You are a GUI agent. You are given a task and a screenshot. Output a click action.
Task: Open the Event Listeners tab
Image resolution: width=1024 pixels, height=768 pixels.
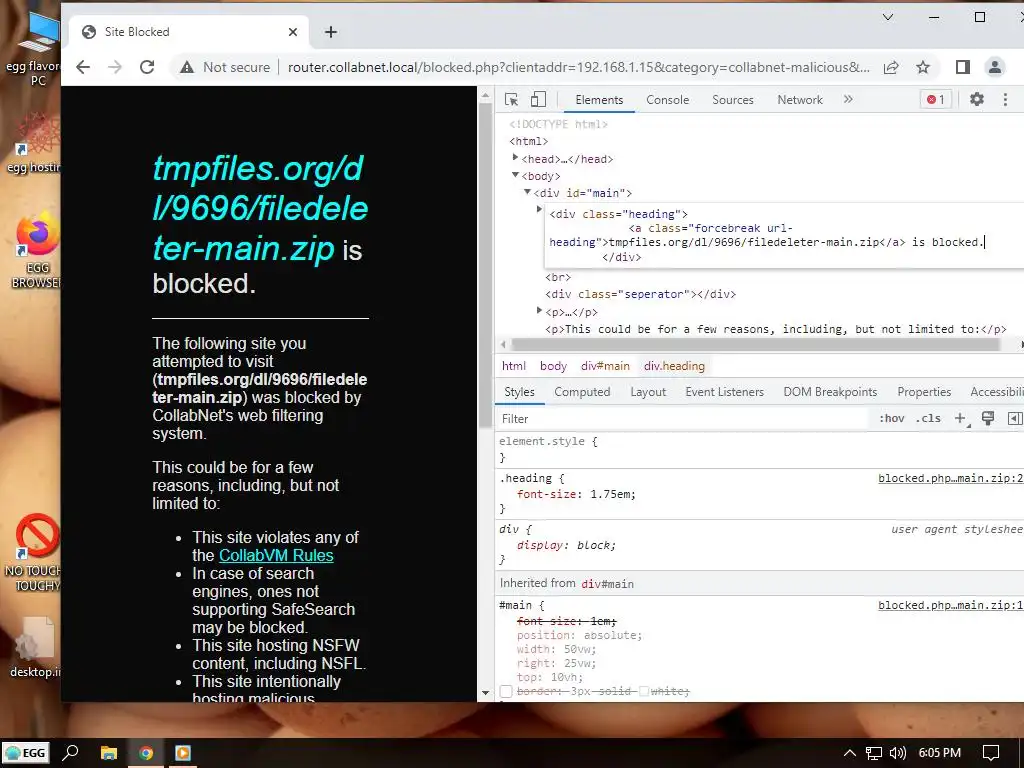(x=724, y=392)
